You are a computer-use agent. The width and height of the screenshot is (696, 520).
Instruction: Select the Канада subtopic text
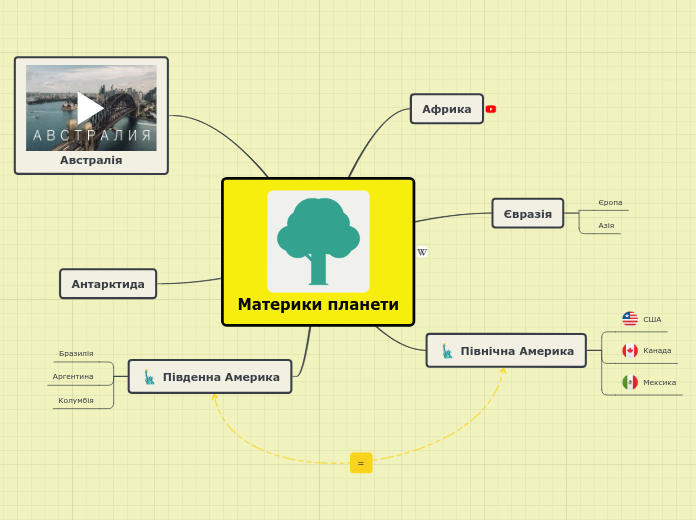pos(657,350)
